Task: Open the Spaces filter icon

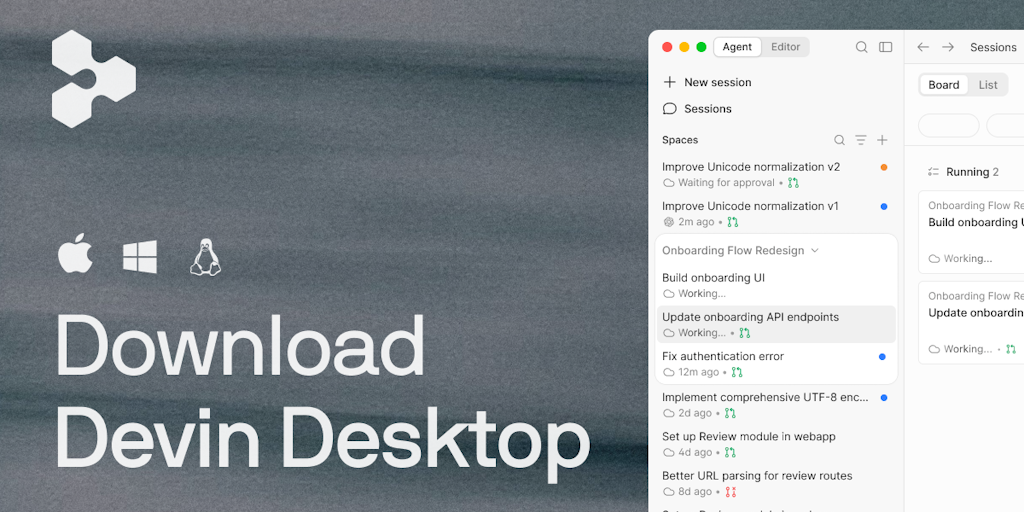Action: (861, 140)
